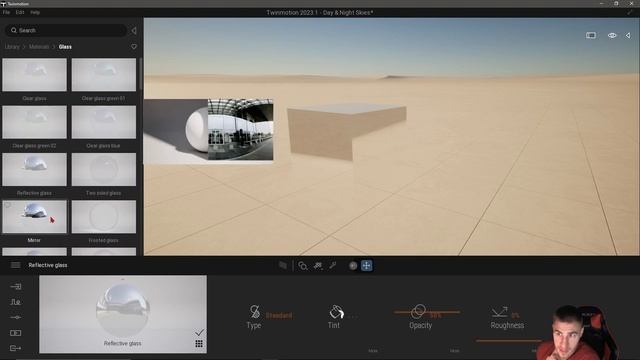Click the search magnifier icon

point(13,30)
